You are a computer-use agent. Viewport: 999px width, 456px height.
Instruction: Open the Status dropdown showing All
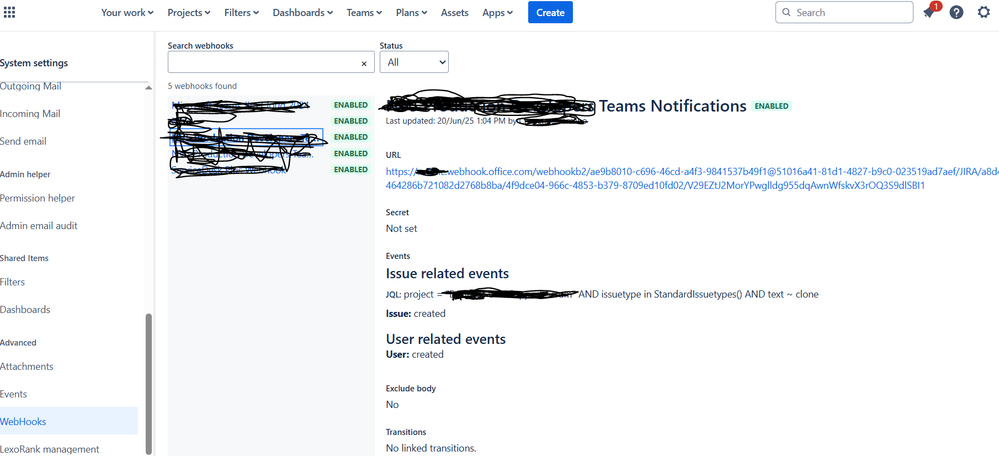[414, 62]
